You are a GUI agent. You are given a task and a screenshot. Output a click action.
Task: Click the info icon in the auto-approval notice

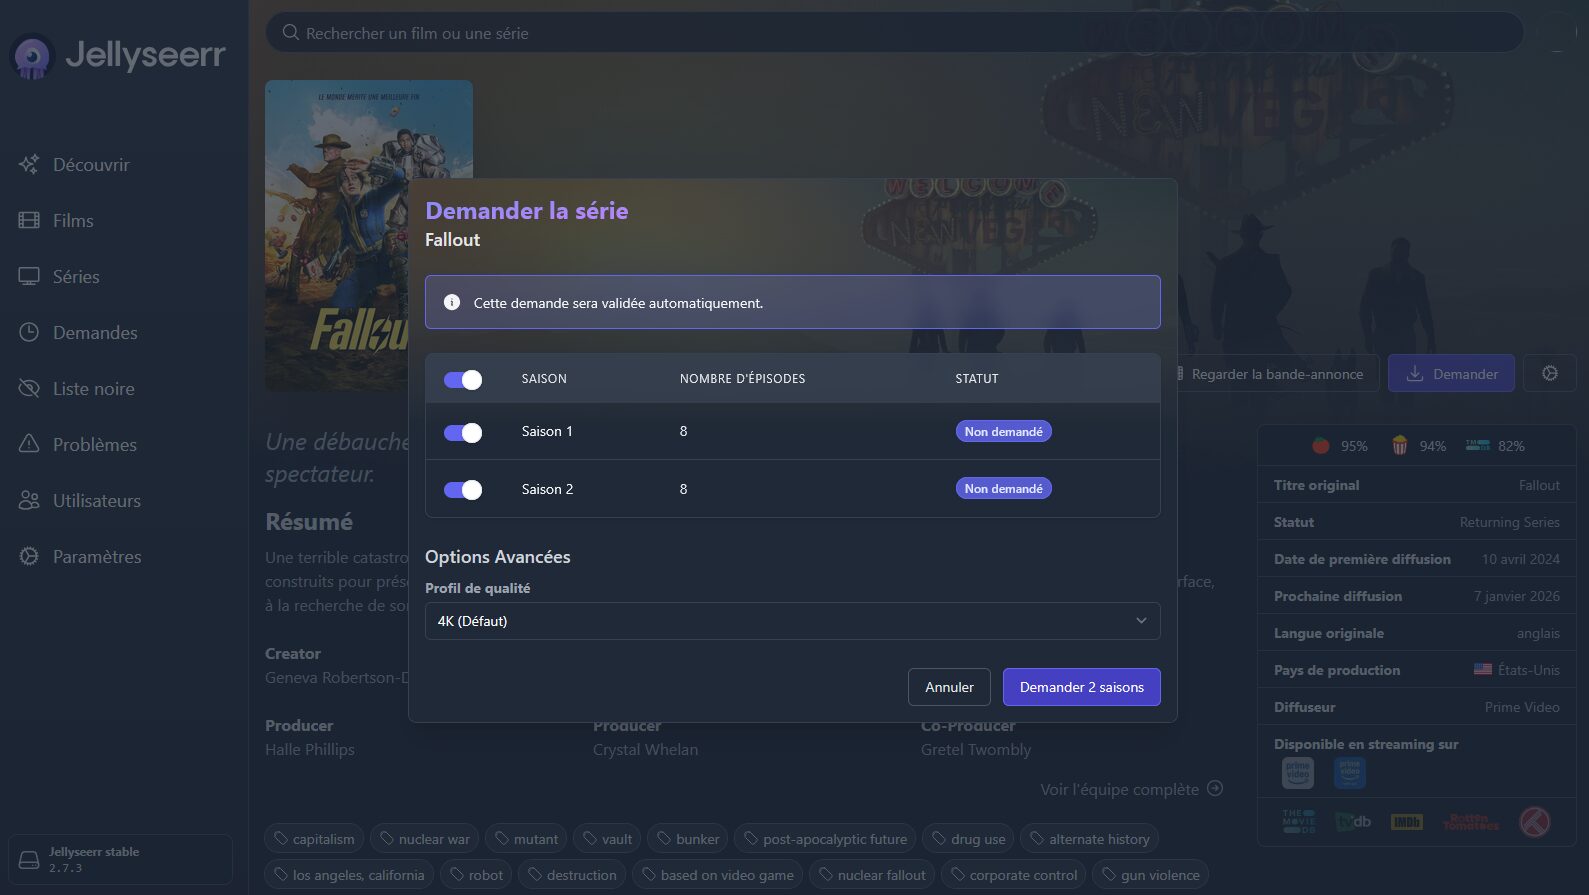(x=452, y=302)
